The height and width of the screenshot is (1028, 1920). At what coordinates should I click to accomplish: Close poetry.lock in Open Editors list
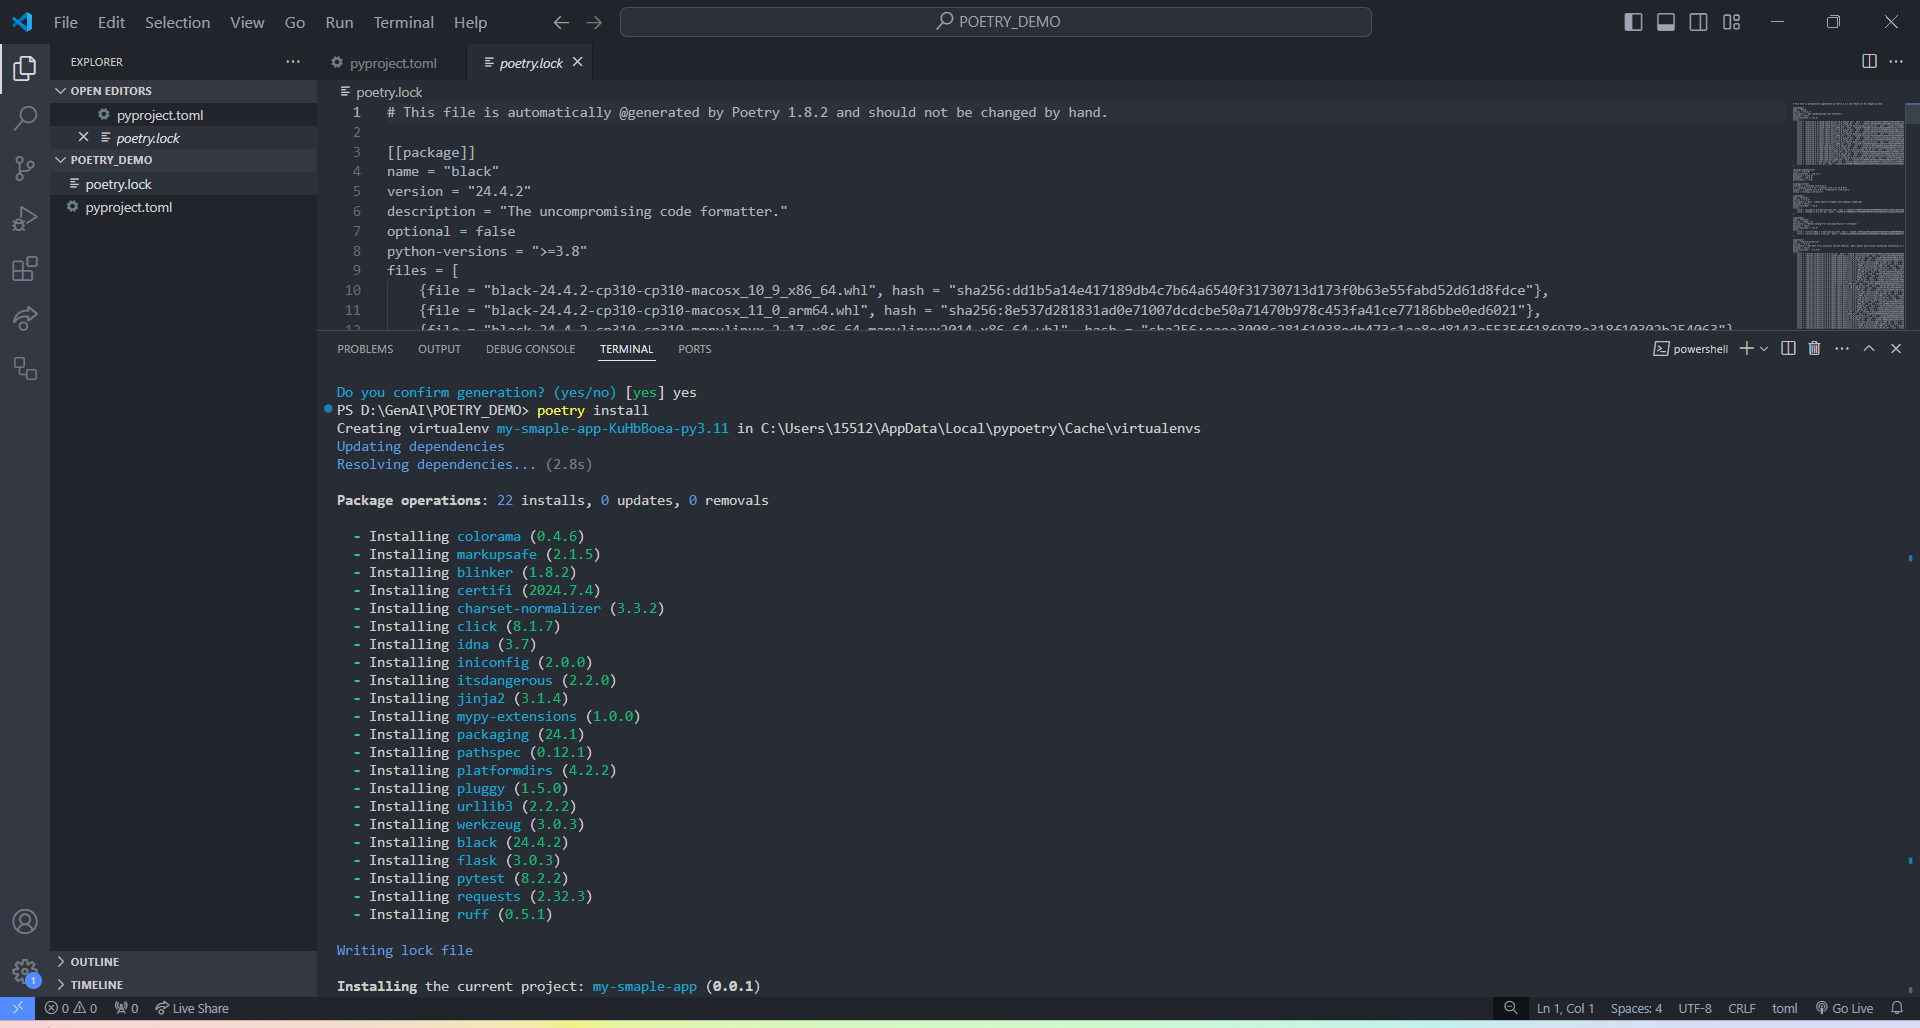point(83,137)
